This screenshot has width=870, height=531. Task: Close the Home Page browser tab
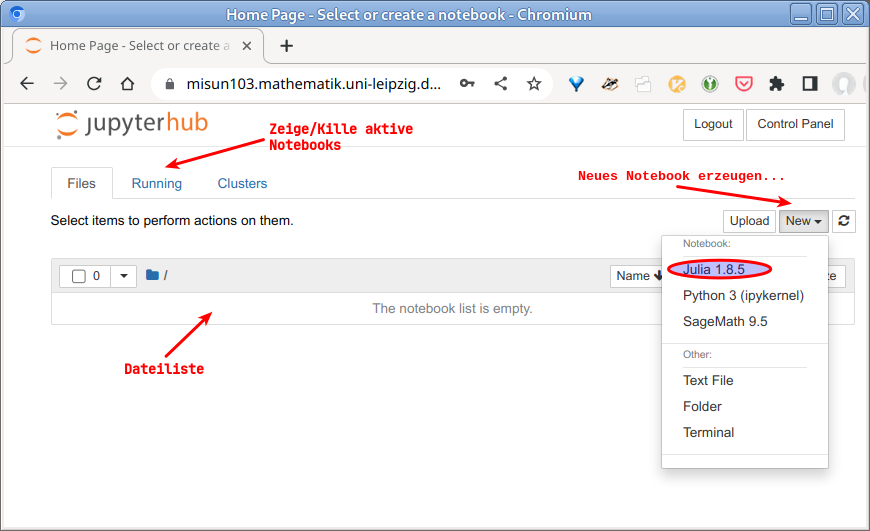[247, 46]
